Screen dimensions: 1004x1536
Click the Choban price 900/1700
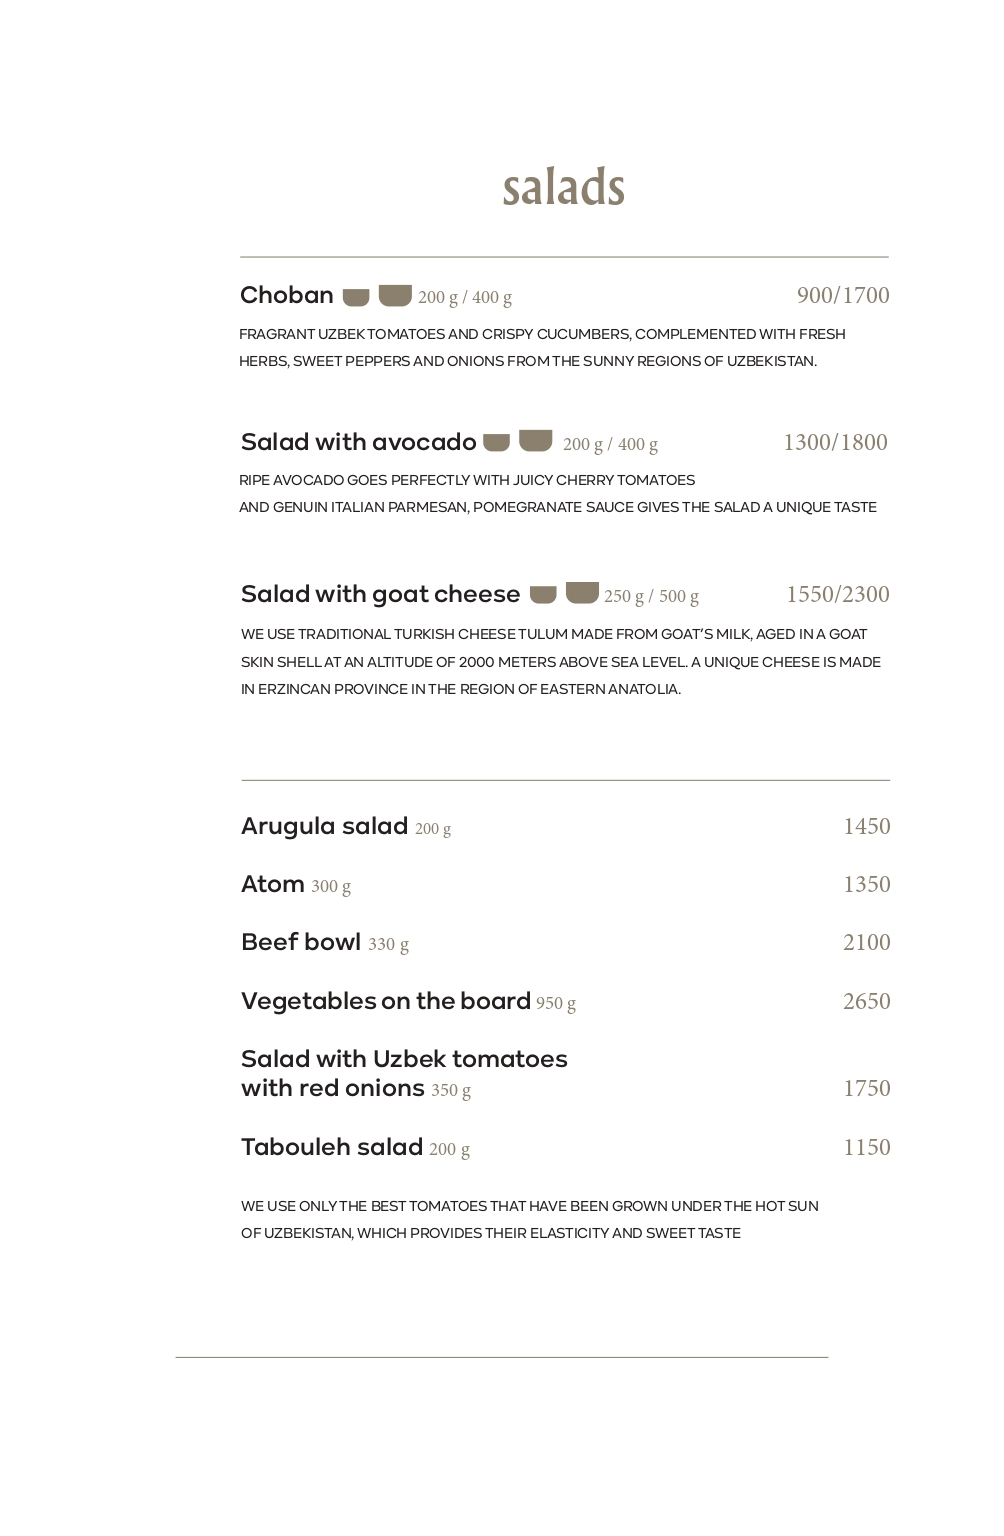(x=843, y=295)
